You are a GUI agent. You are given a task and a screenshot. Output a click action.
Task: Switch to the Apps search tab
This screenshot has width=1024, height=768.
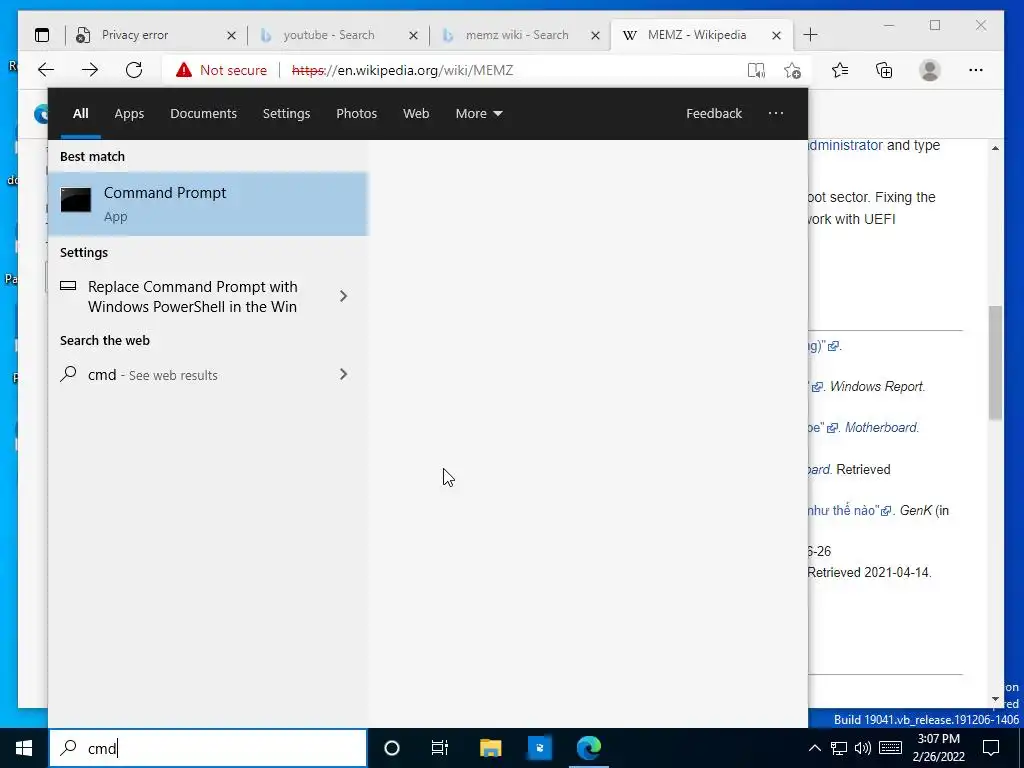(x=129, y=114)
